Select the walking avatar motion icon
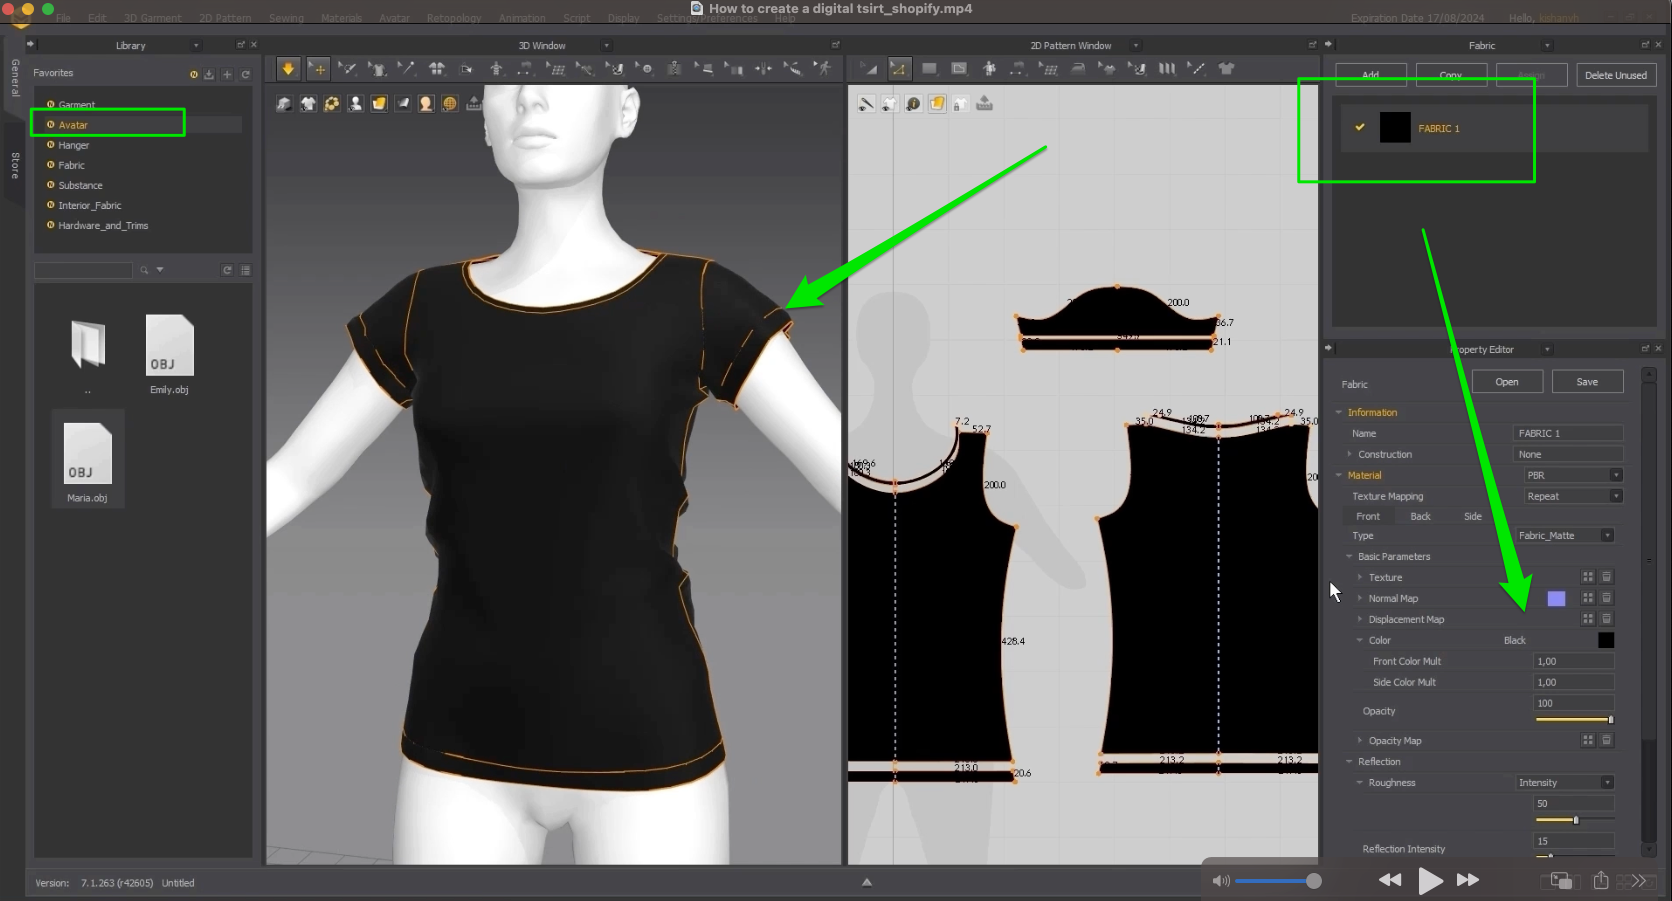 pos(822,68)
